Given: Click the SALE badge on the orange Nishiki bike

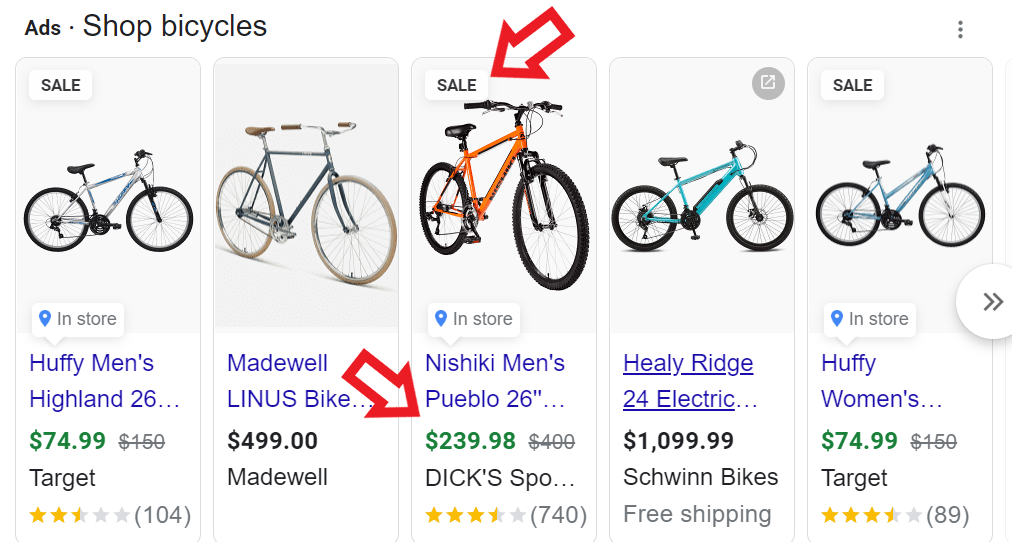Looking at the screenshot, I should pyautogui.click(x=457, y=85).
